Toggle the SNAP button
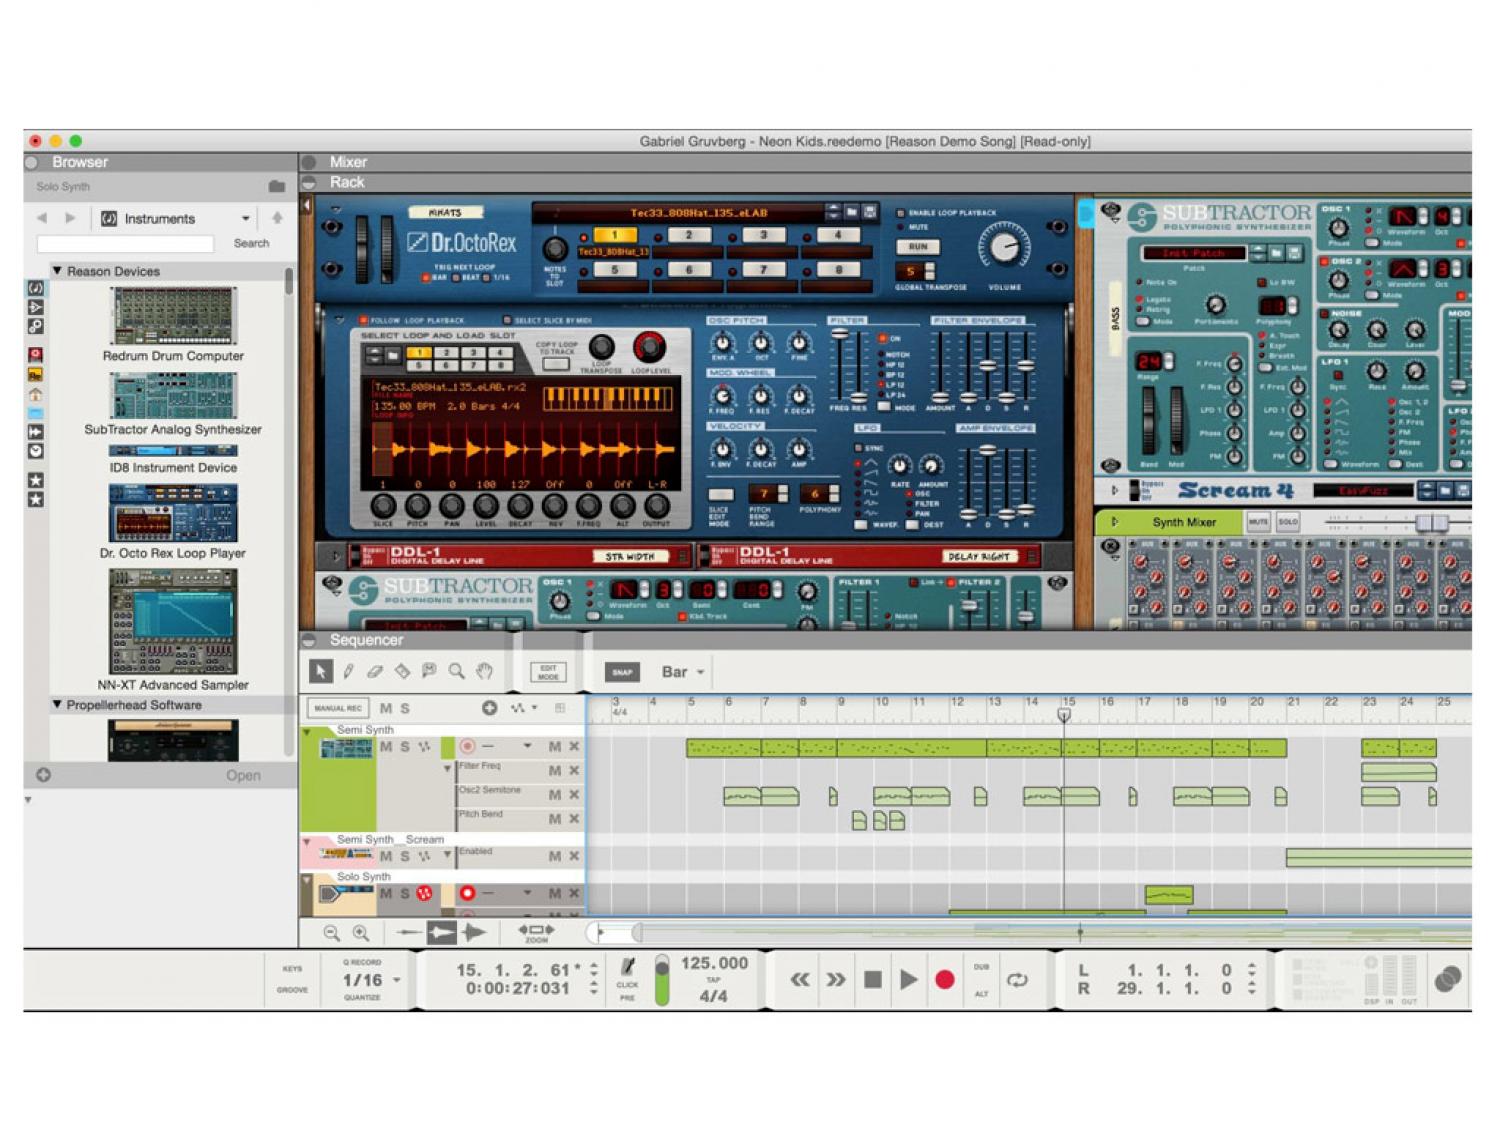1500x1125 pixels. [621, 672]
